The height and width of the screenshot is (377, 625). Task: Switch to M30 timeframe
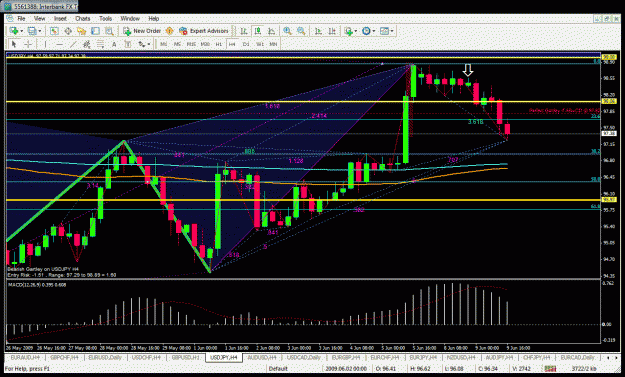point(205,44)
